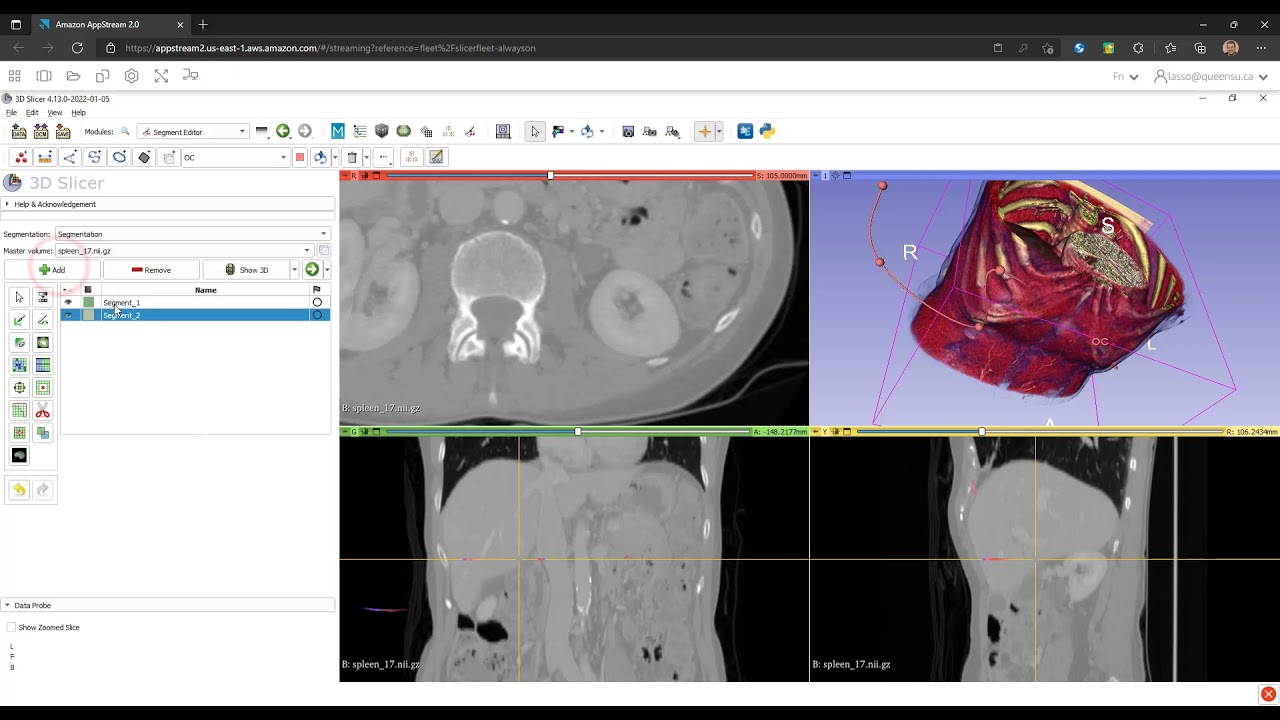Select the mouse pointer view-transform mode icon

pos(535,131)
